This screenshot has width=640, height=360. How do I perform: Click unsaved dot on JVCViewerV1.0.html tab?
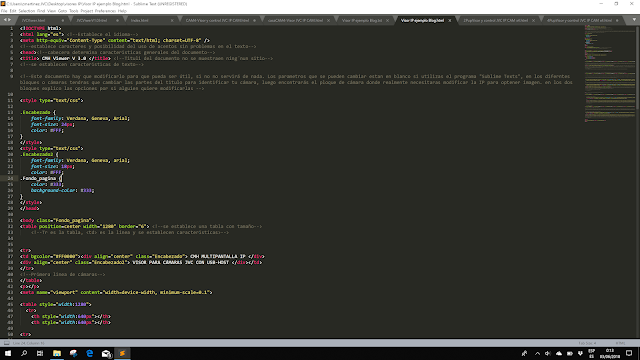coord(117,20)
